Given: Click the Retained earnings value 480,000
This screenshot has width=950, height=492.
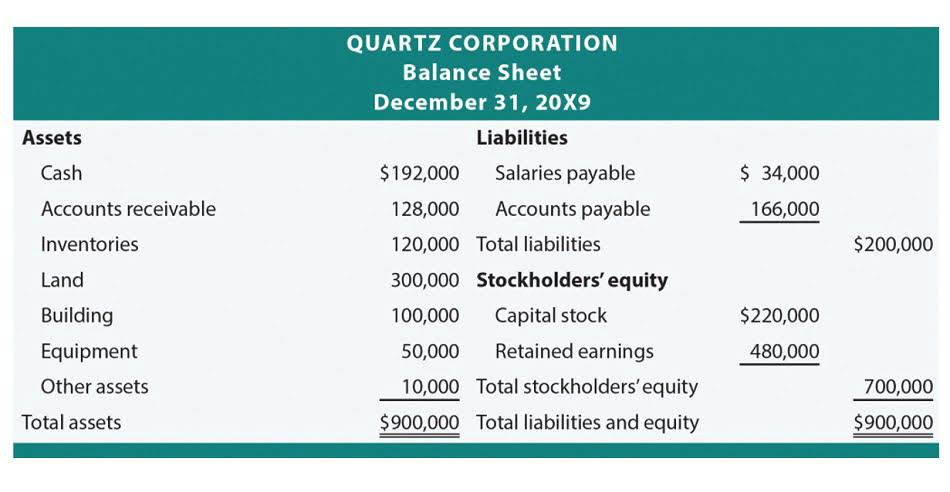Looking at the screenshot, I should pyautogui.click(x=785, y=351).
